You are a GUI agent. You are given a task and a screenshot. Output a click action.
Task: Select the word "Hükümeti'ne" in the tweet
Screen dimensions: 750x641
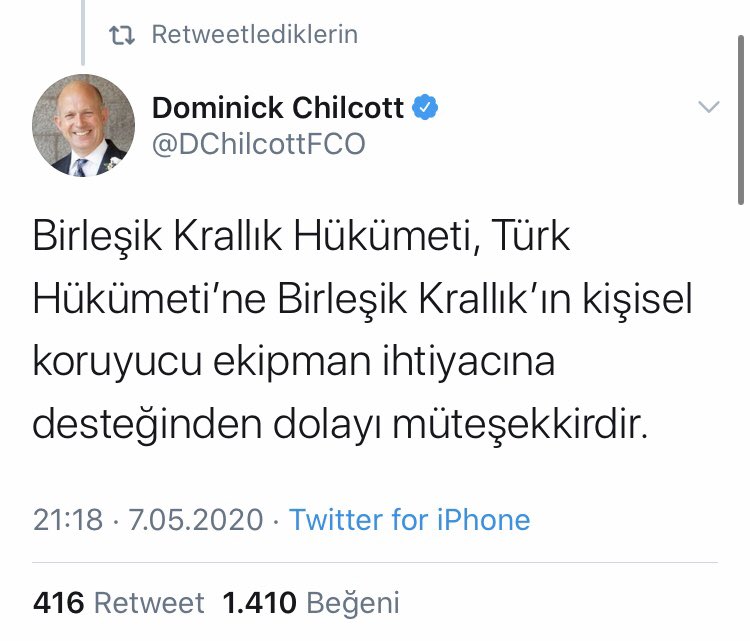[x=150, y=299]
